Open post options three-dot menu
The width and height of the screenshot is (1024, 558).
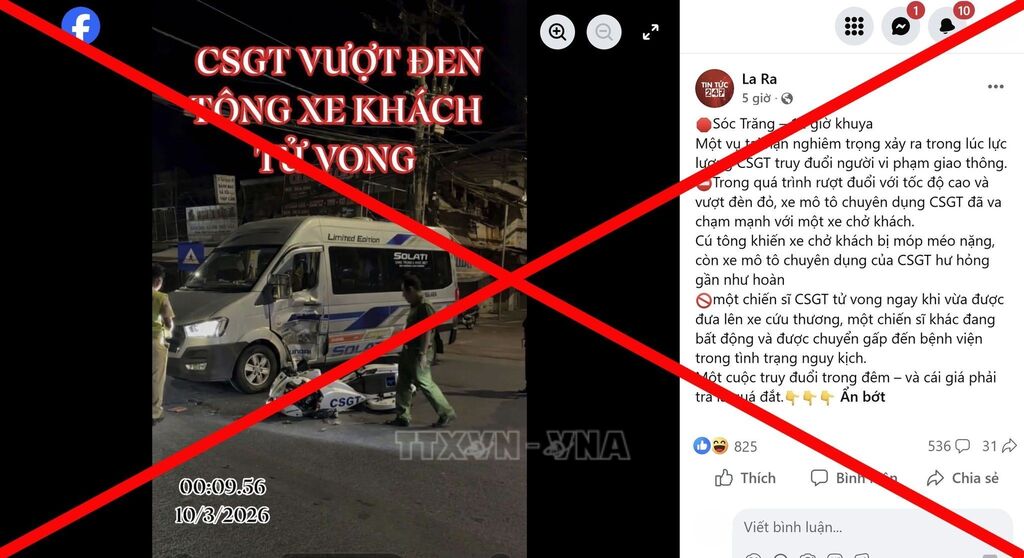(995, 87)
